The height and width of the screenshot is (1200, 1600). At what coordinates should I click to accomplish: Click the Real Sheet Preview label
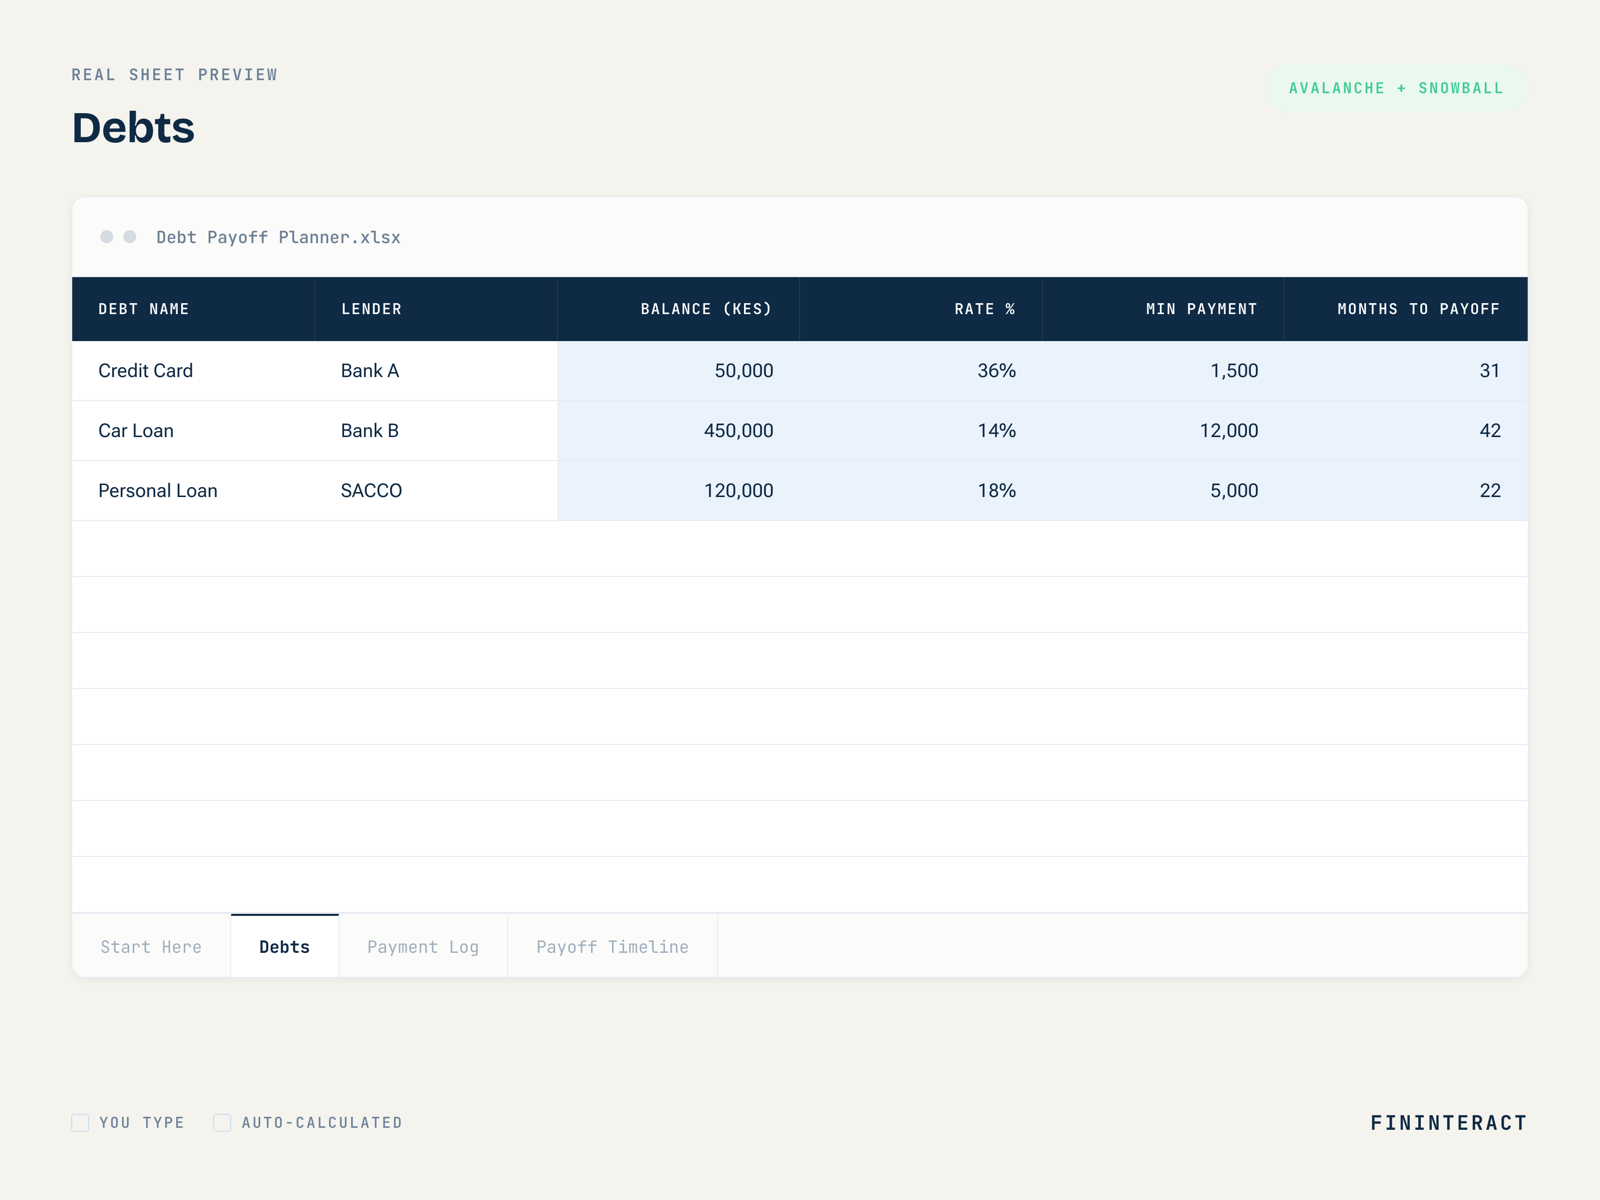click(174, 75)
